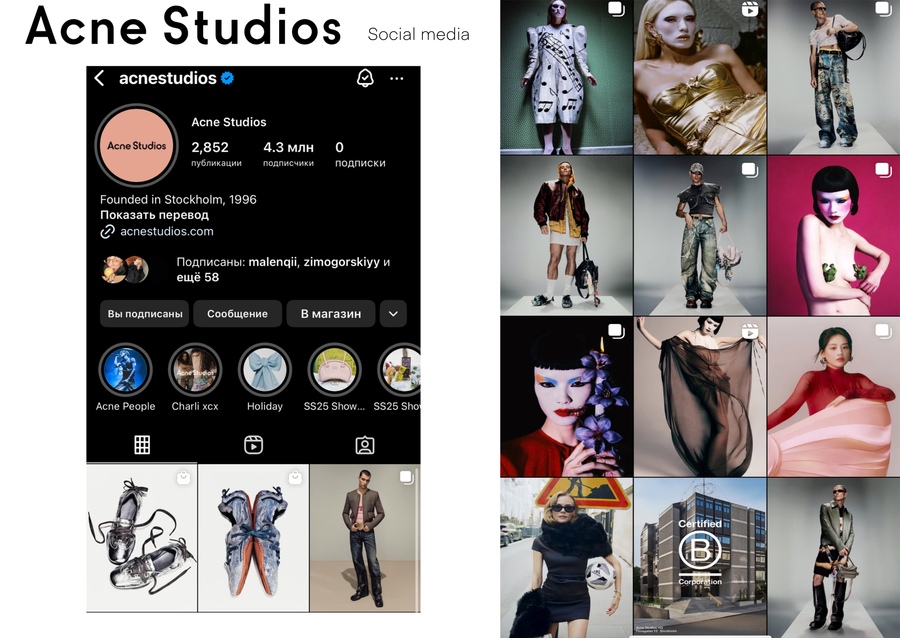Viewport: 900px width, 638px height.
Task: Tap the reel icon on gold dress post
Action: click(750, 10)
